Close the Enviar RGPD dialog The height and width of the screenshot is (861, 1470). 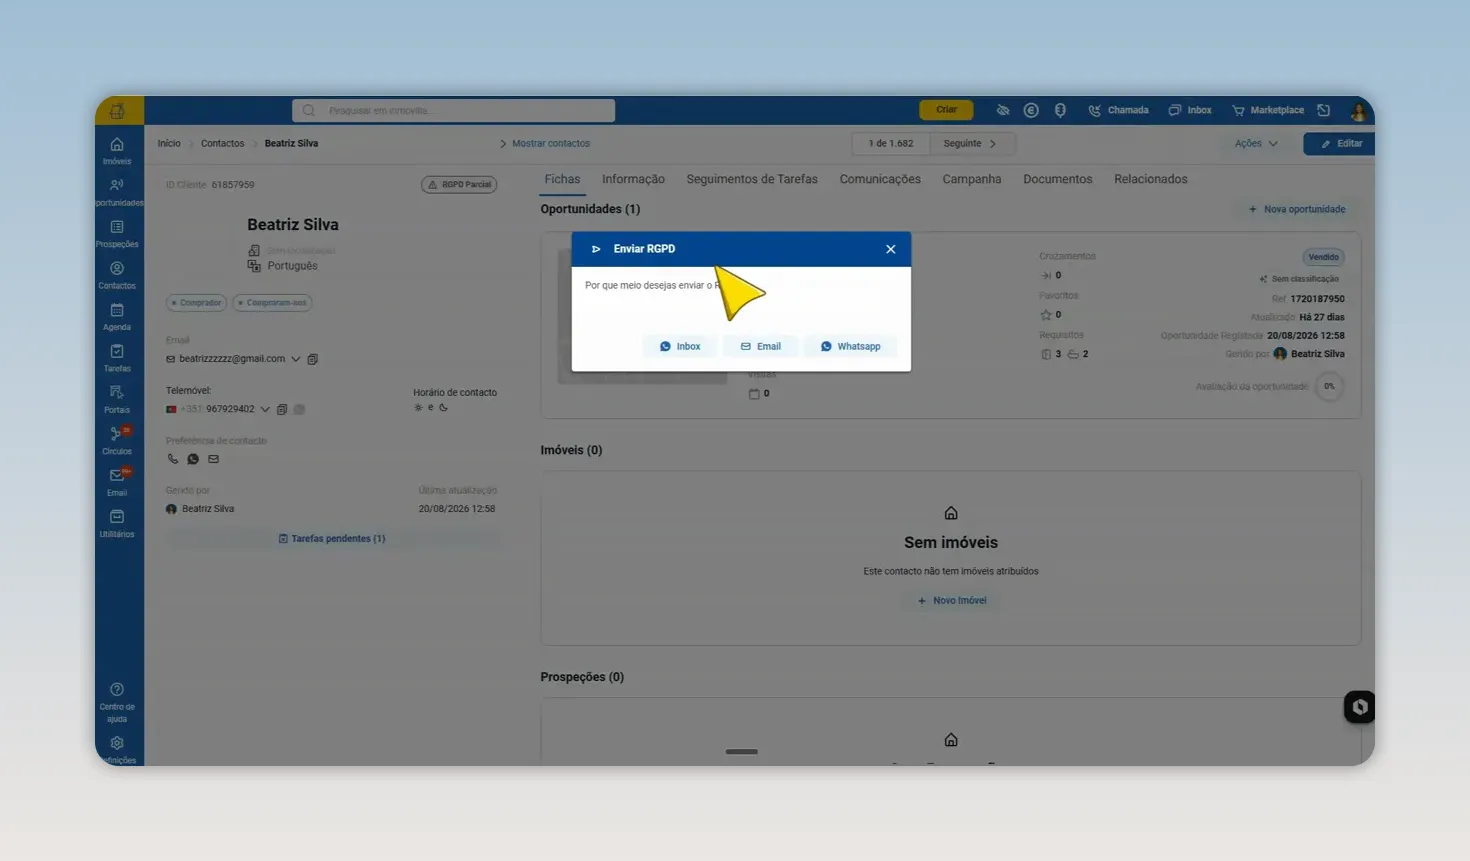coord(890,249)
